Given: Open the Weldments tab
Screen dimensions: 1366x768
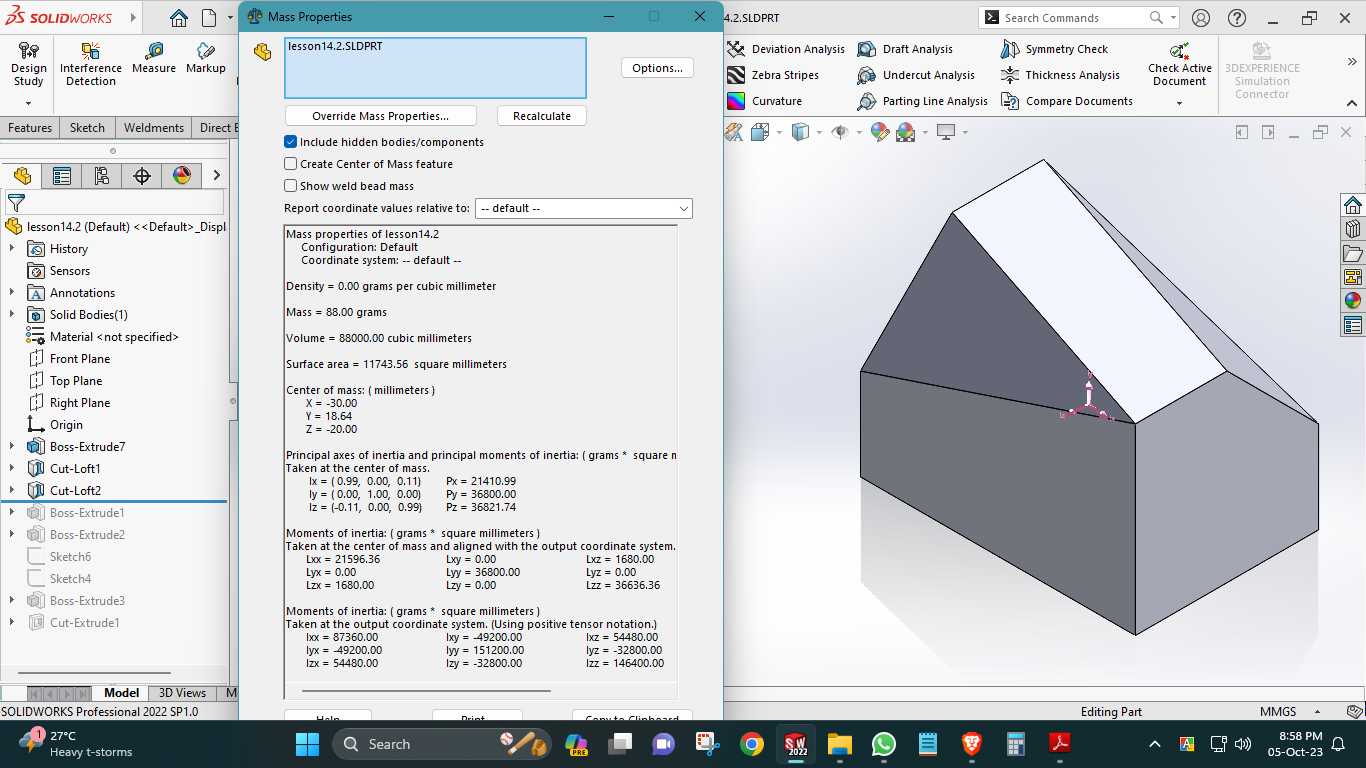Looking at the screenshot, I should 154,128.
